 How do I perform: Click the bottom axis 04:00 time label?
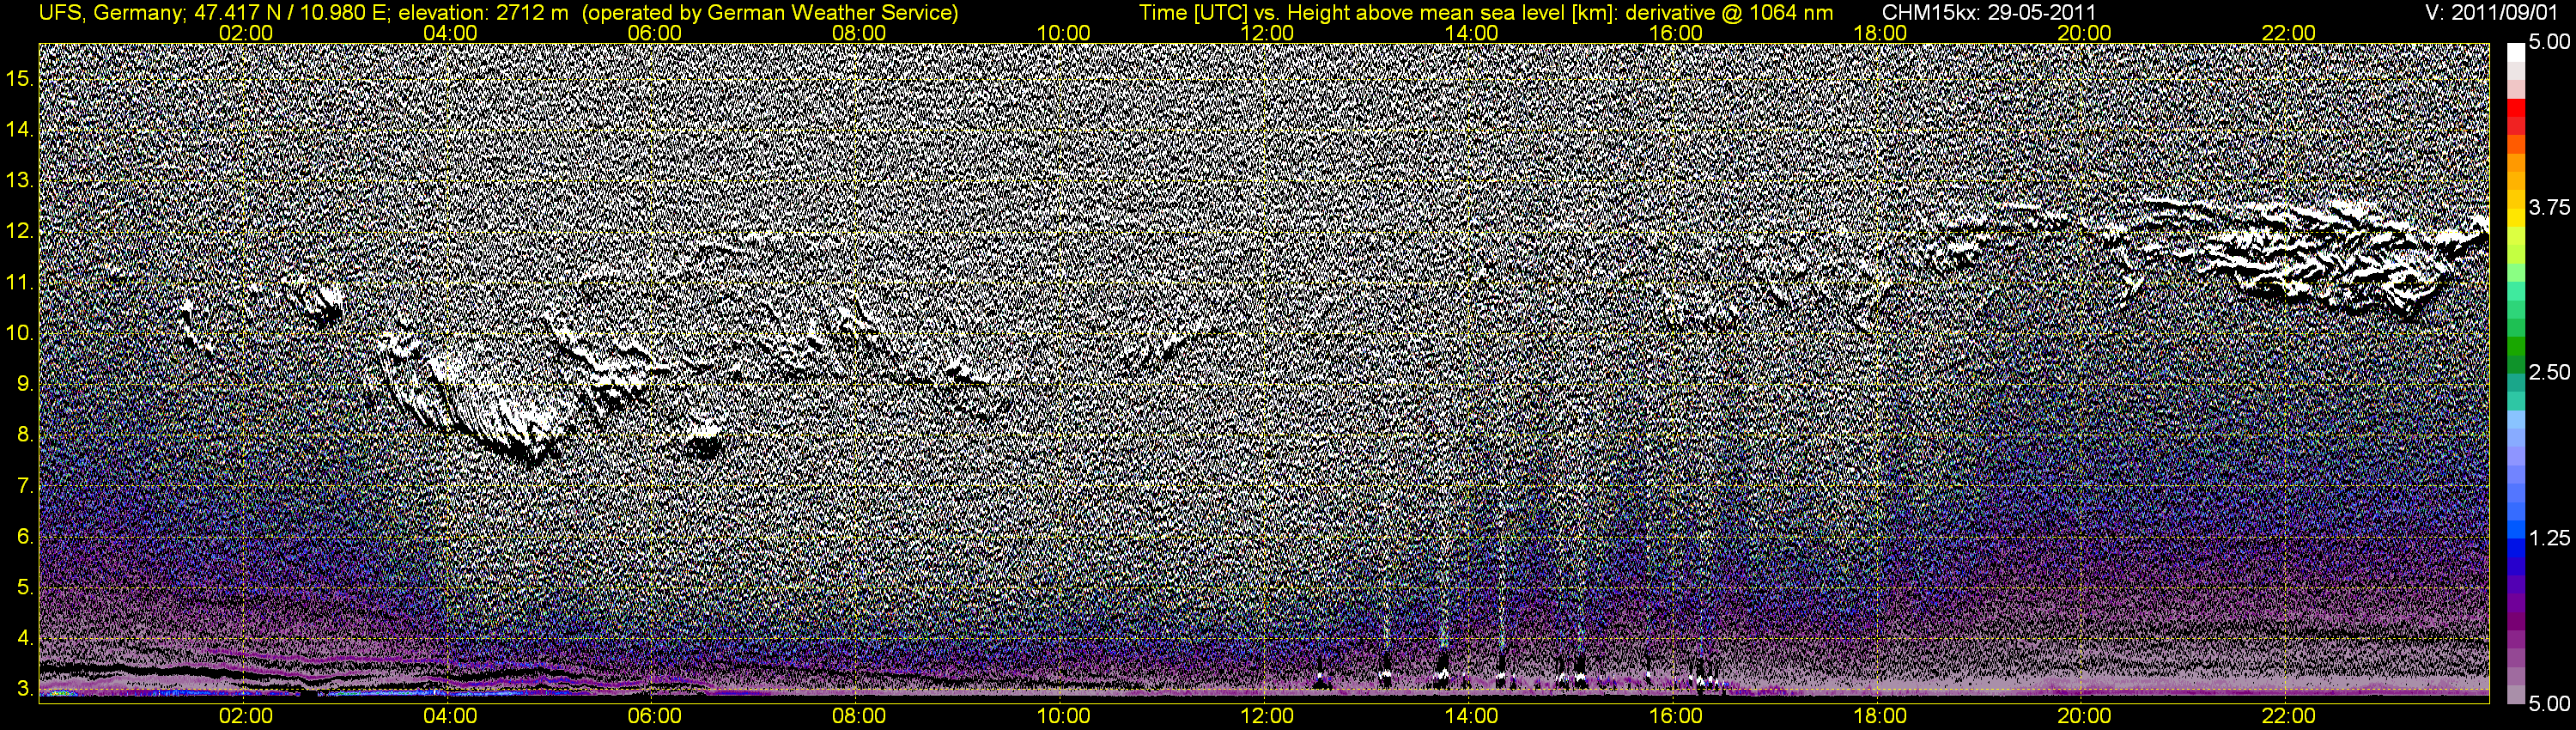[450, 716]
